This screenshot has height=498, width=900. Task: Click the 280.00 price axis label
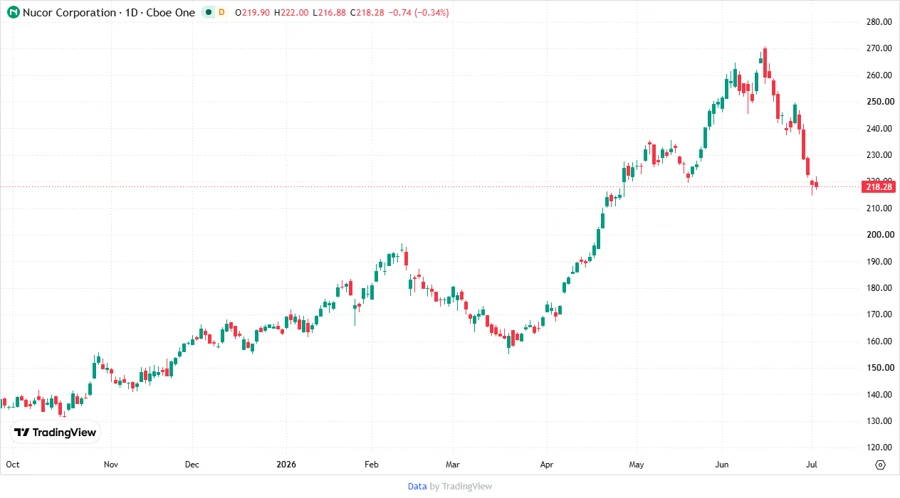pyautogui.click(x=879, y=22)
